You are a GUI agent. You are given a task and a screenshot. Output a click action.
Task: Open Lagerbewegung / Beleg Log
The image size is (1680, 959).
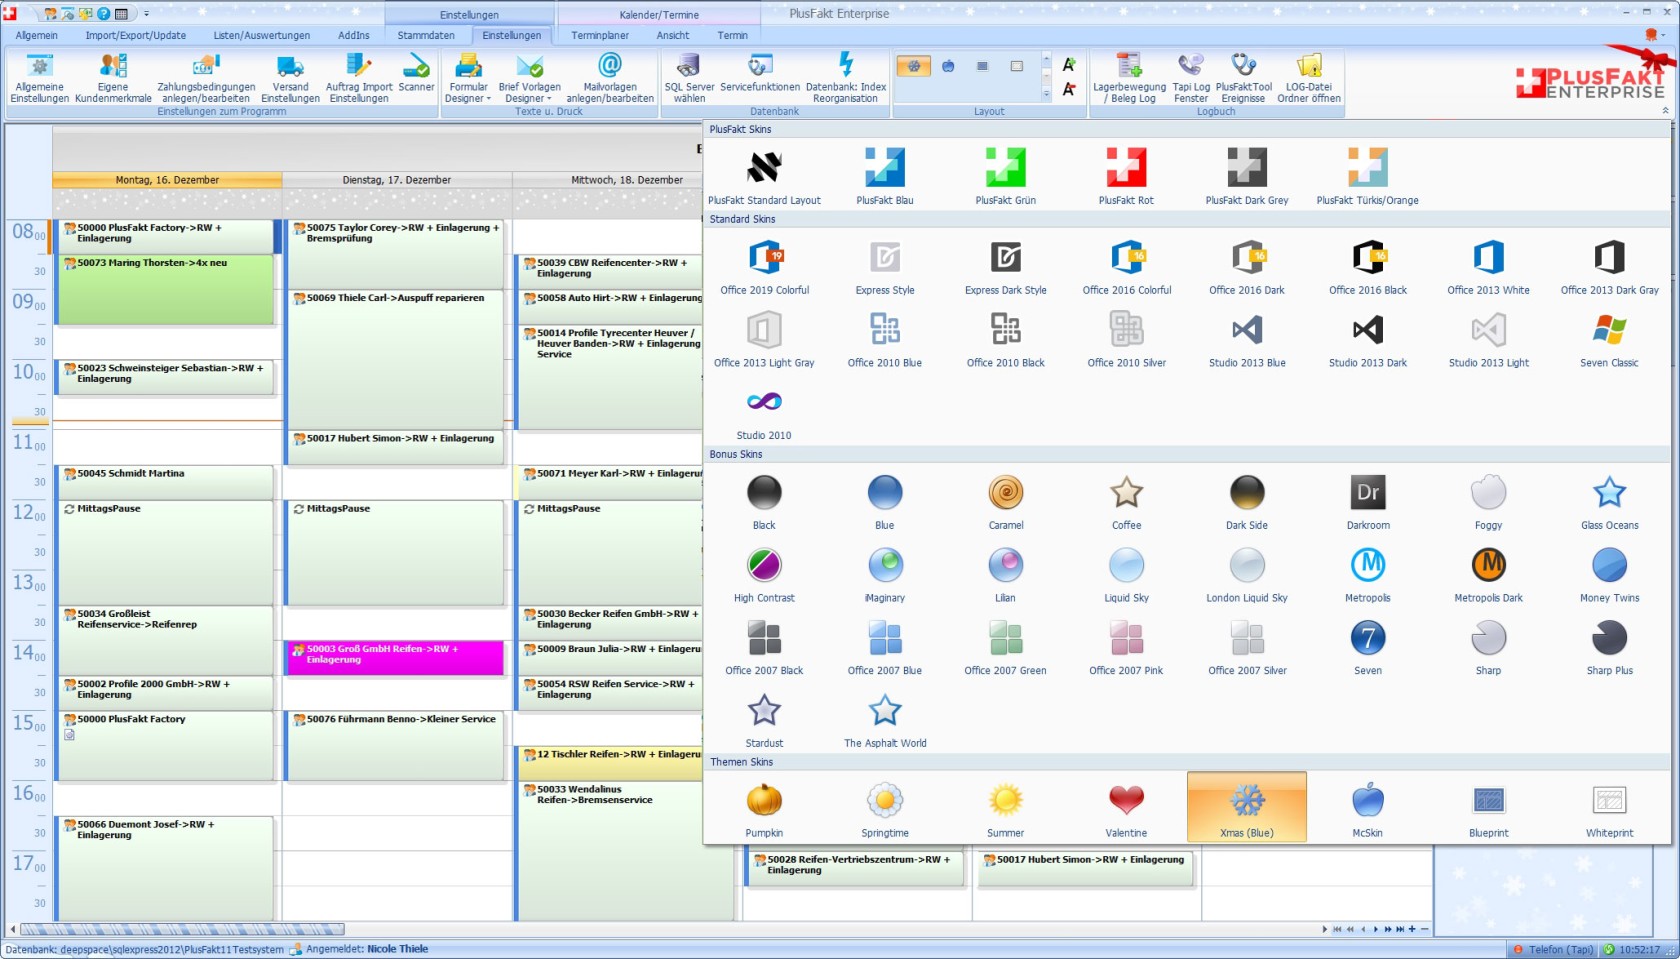pos(1129,78)
